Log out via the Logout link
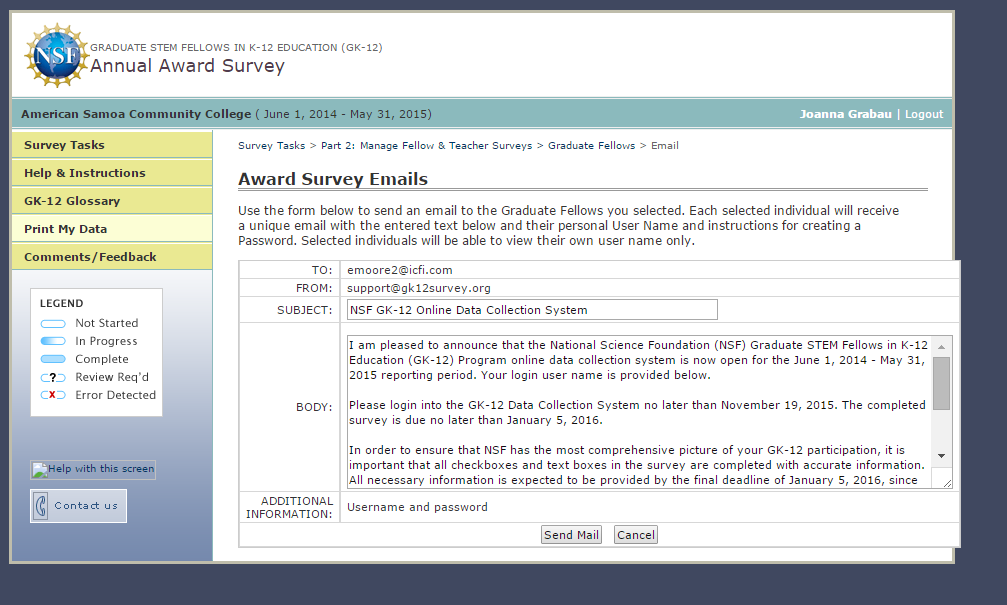This screenshot has height=605, width=1007. tap(924, 114)
